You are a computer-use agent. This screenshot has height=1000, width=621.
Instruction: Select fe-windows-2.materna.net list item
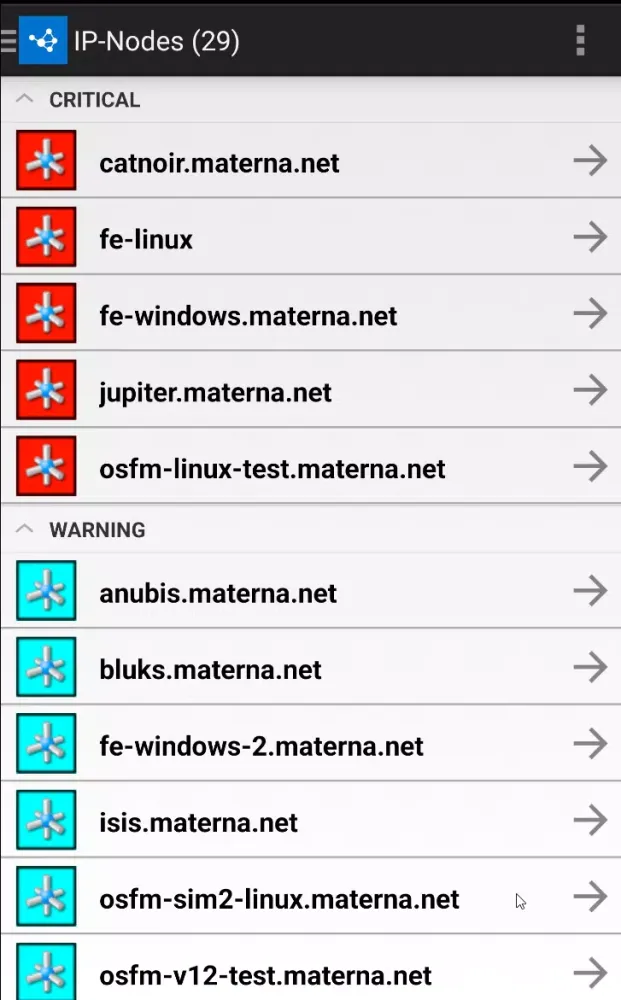[261, 746]
